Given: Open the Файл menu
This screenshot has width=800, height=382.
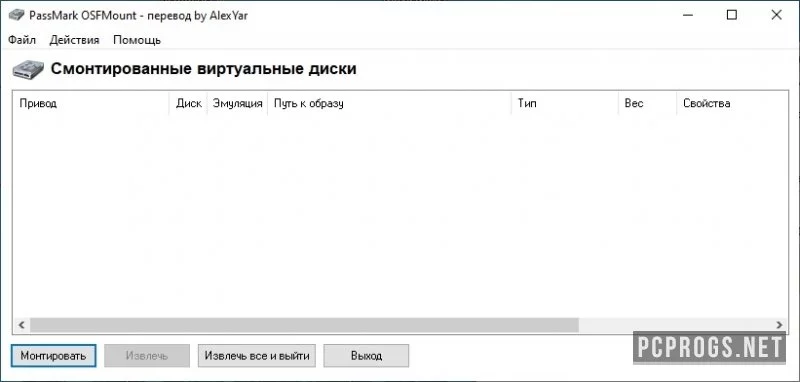Looking at the screenshot, I should tap(22, 40).
